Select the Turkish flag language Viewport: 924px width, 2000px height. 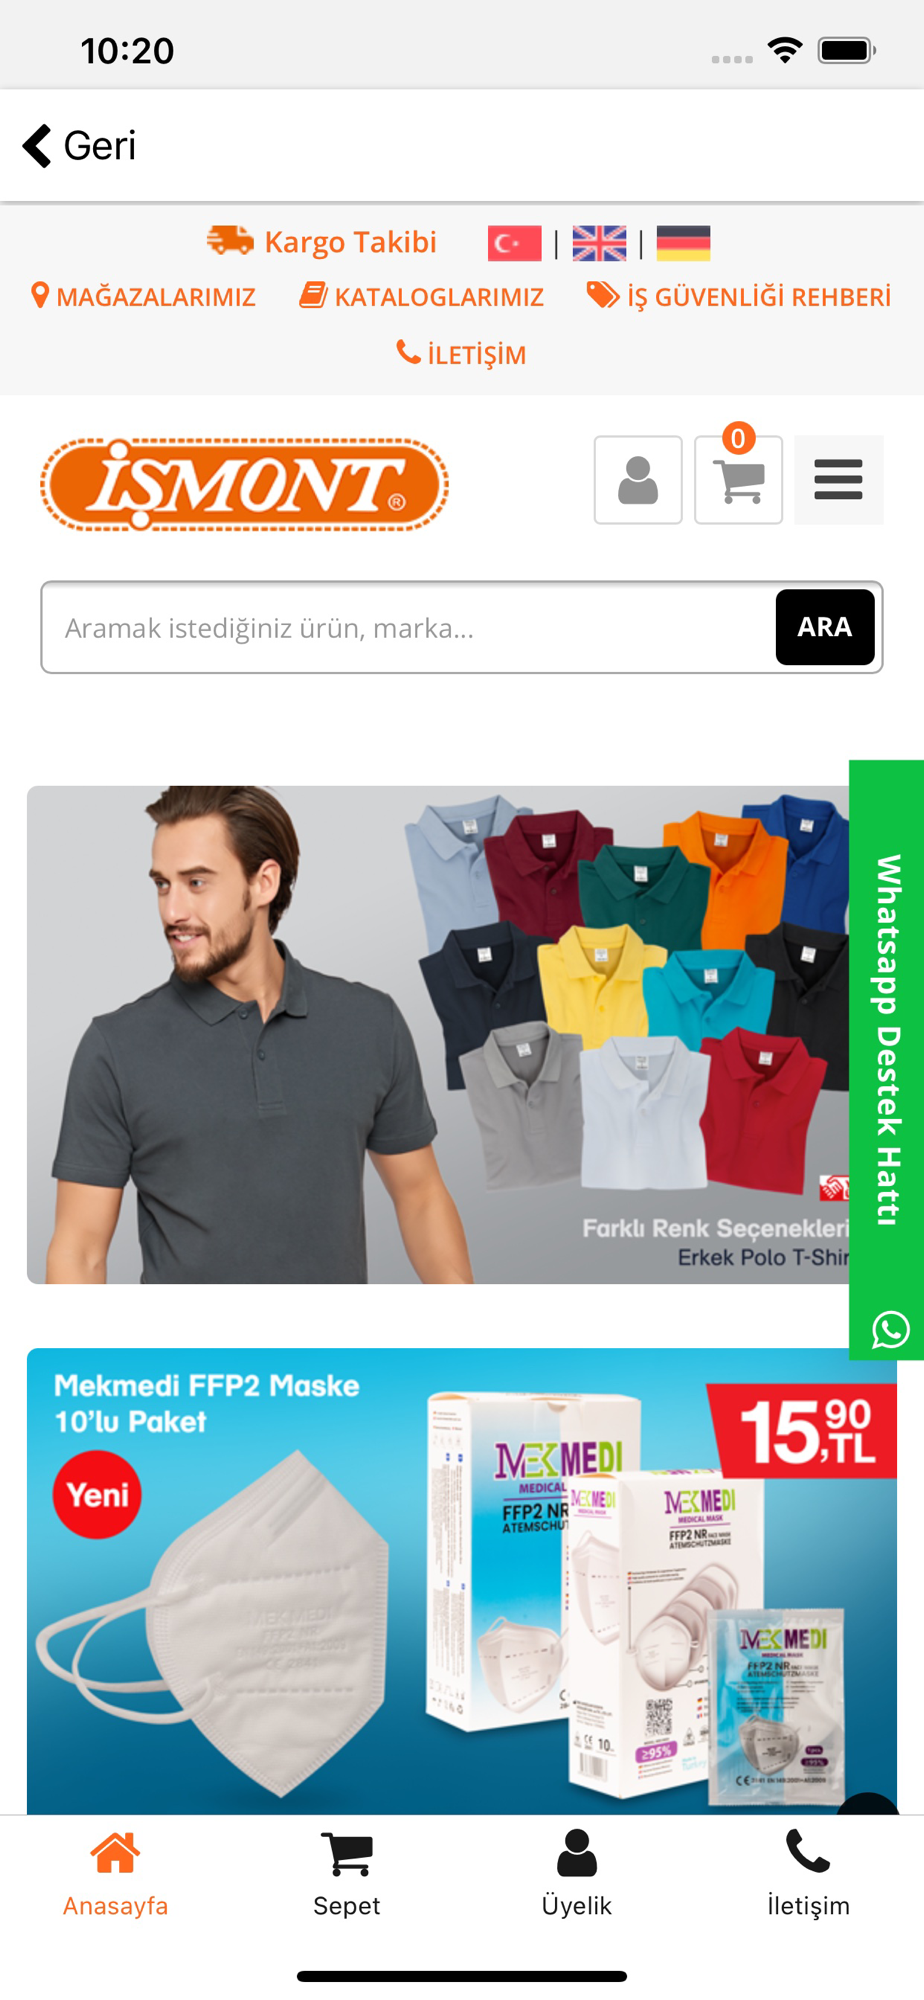514,243
